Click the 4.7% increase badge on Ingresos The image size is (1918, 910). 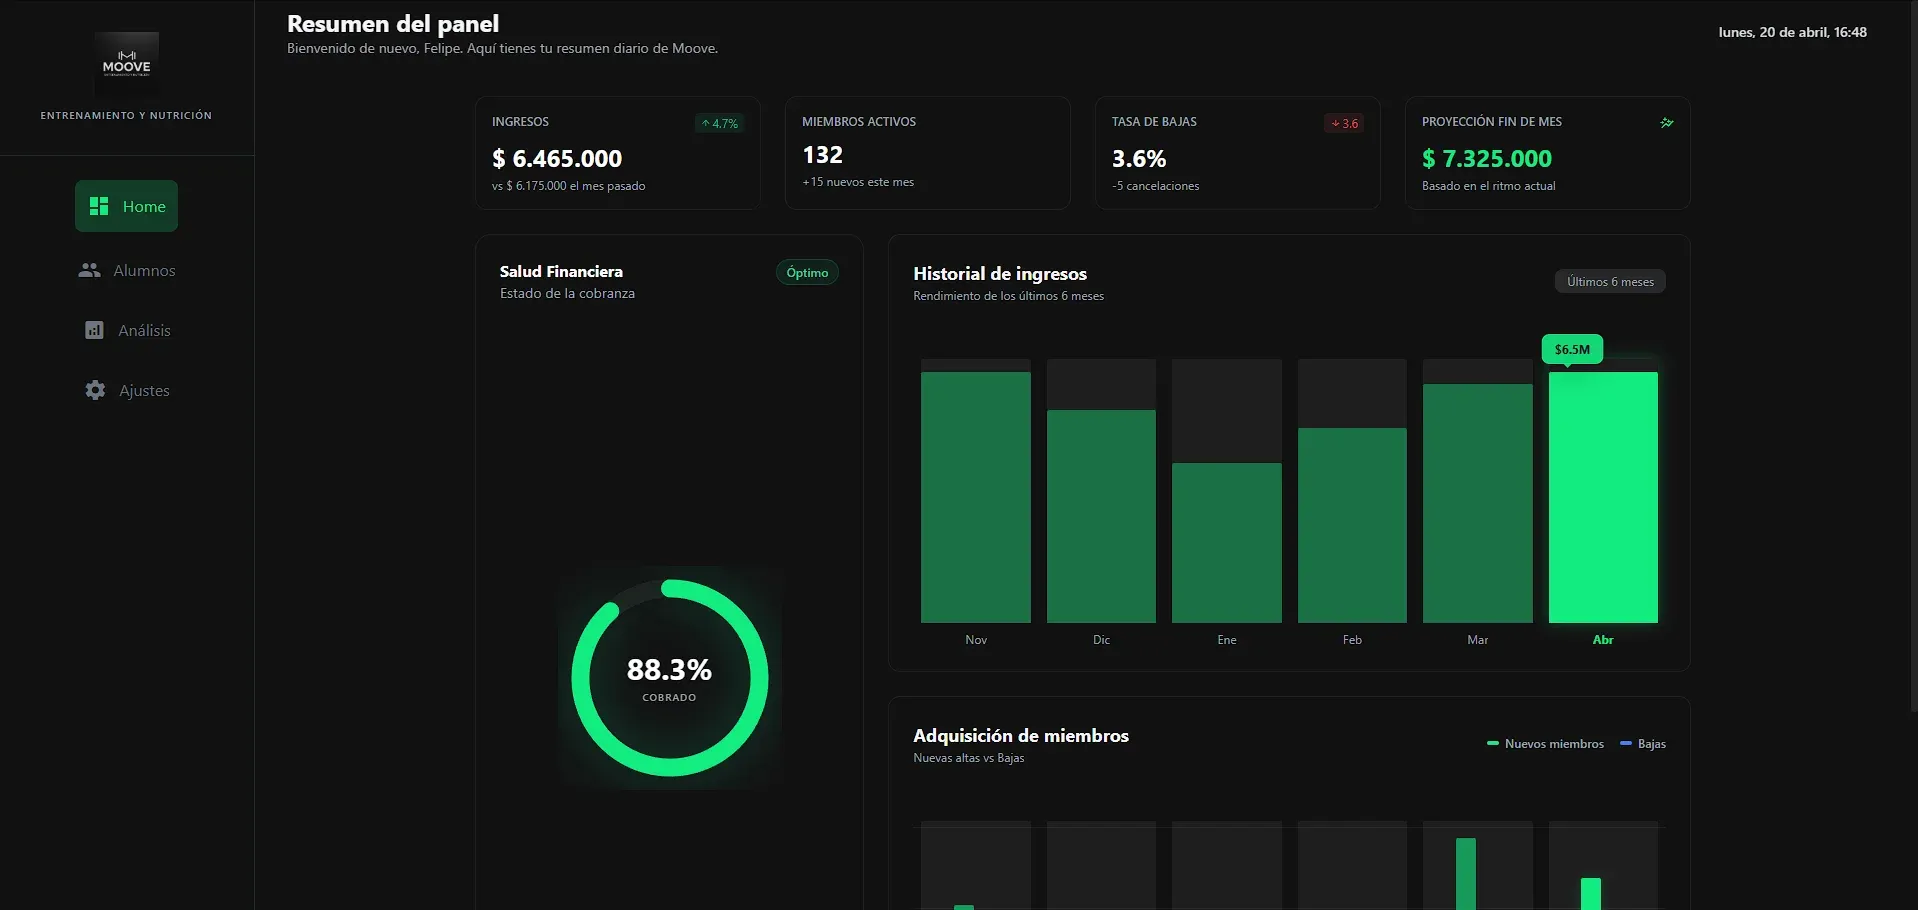[x=720, y=124]
